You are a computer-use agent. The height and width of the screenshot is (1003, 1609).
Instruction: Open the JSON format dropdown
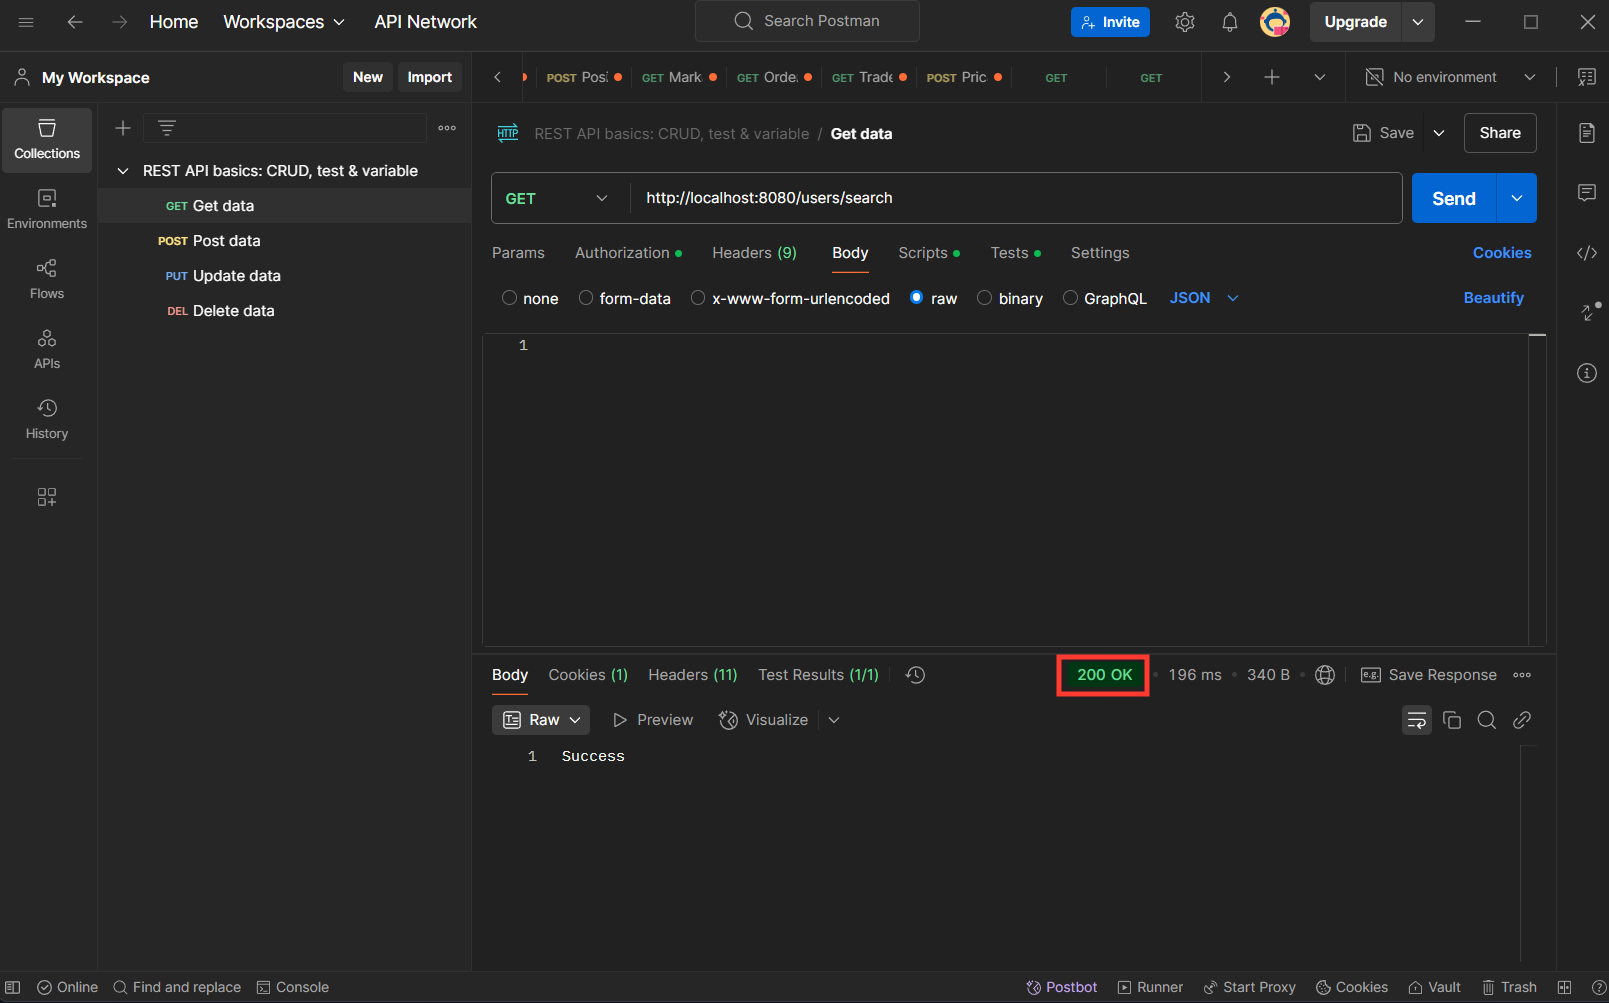pos(1204,298)
